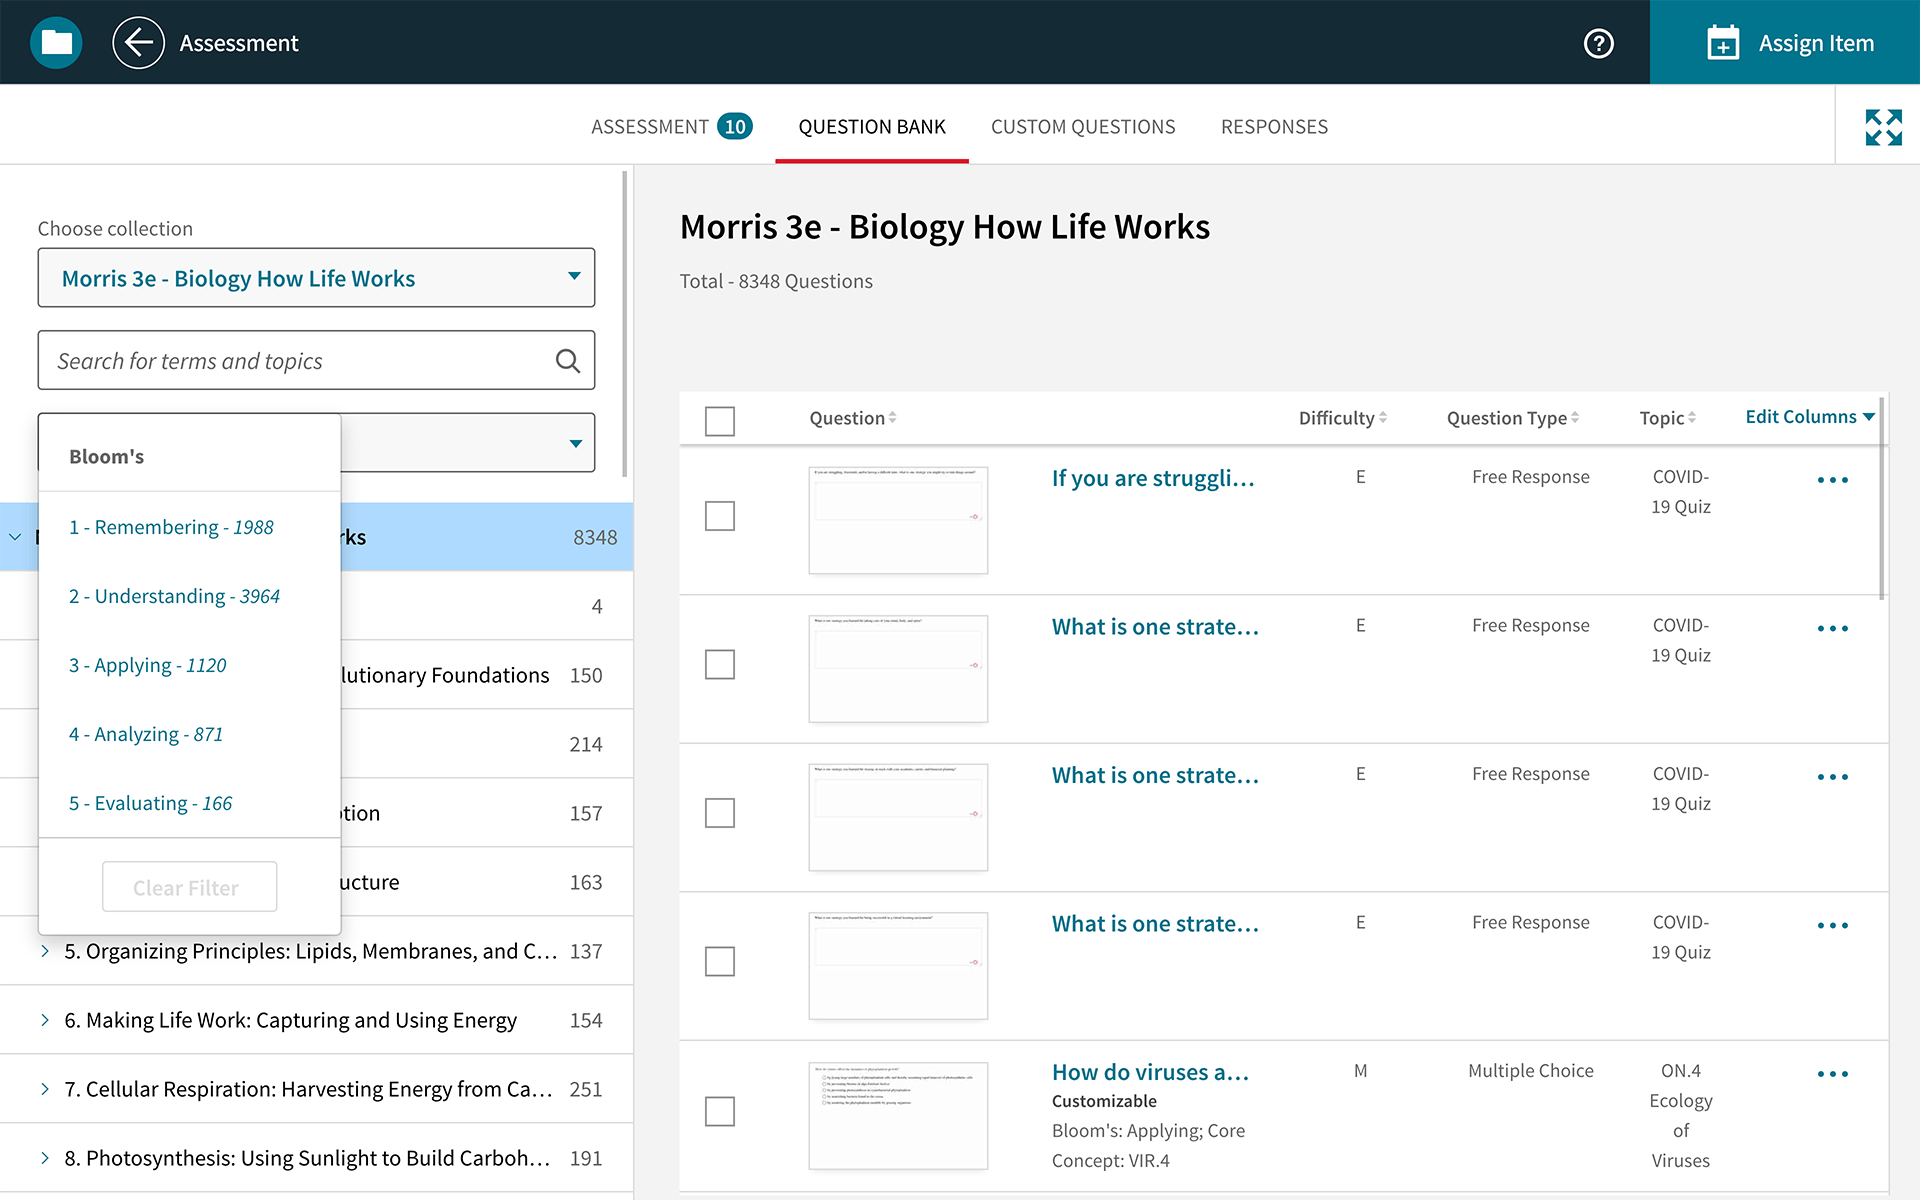
Task: Click the search magnifier icon in topic search
Action: point(567,361)
